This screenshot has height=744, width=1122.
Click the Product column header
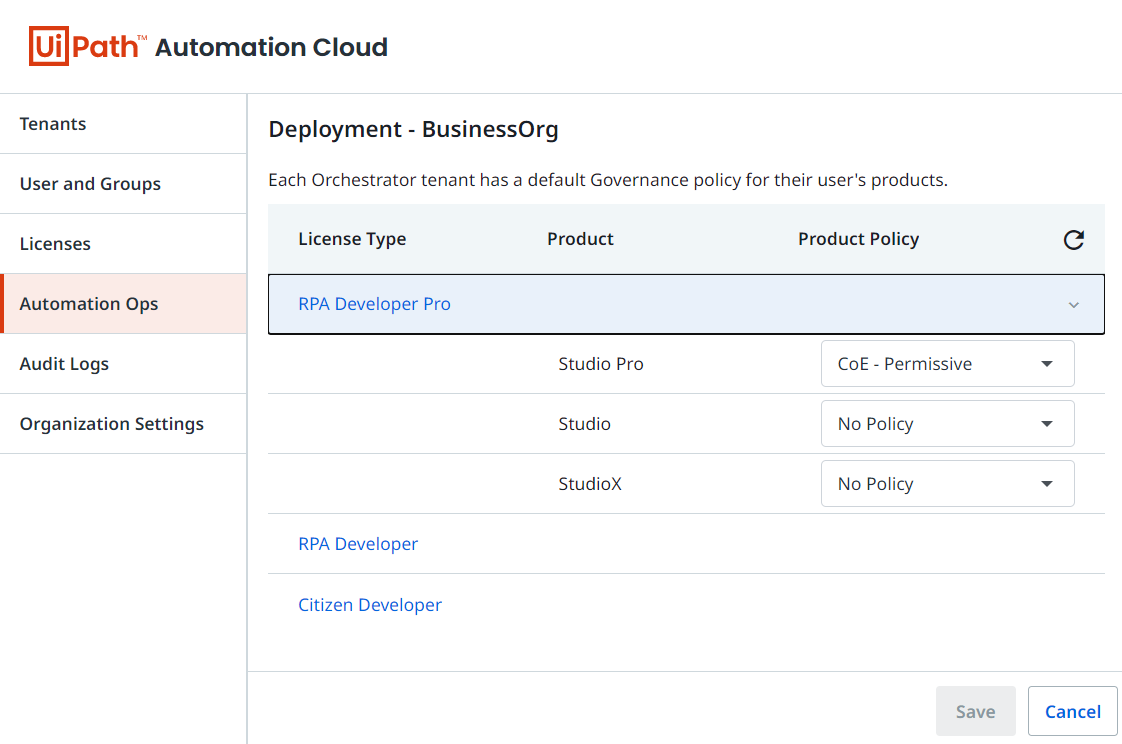pyautogui.click(x=580, y=239)
